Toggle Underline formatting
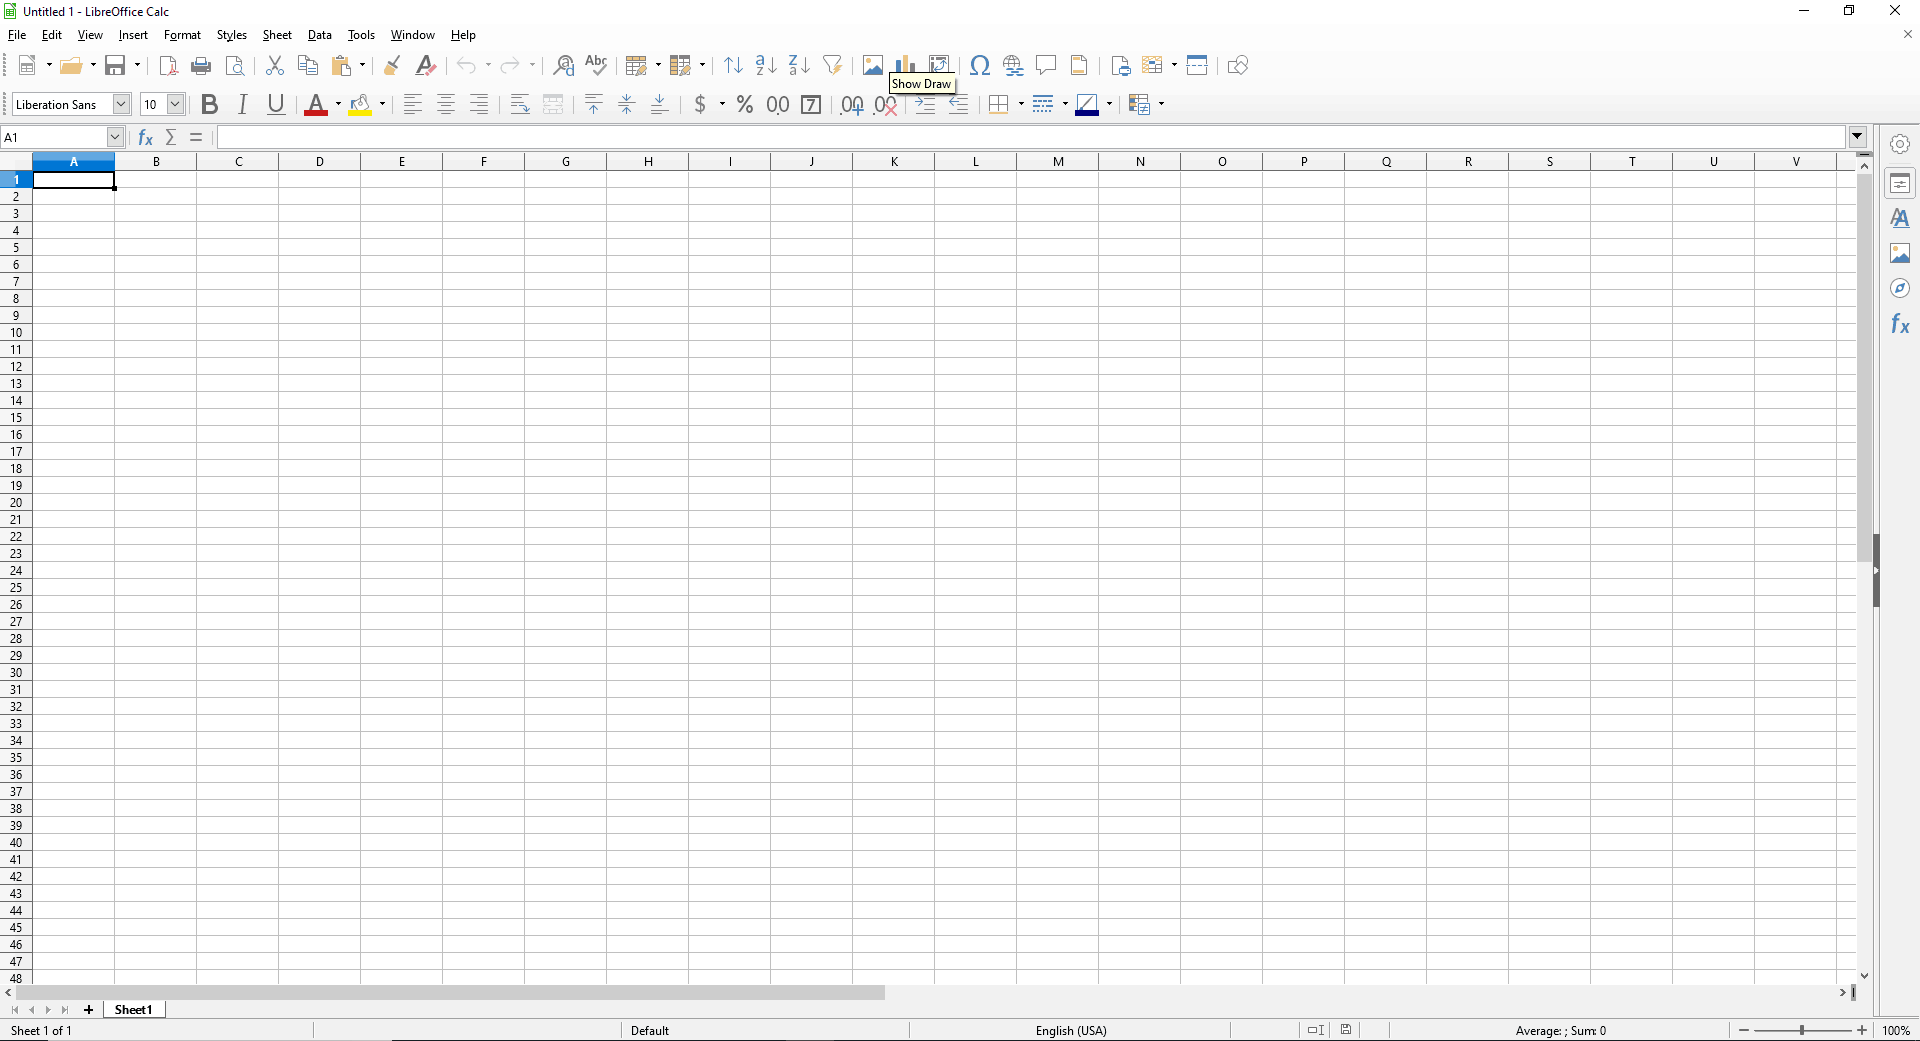This screenshot has height=1041, width=1920. point(276,104)
